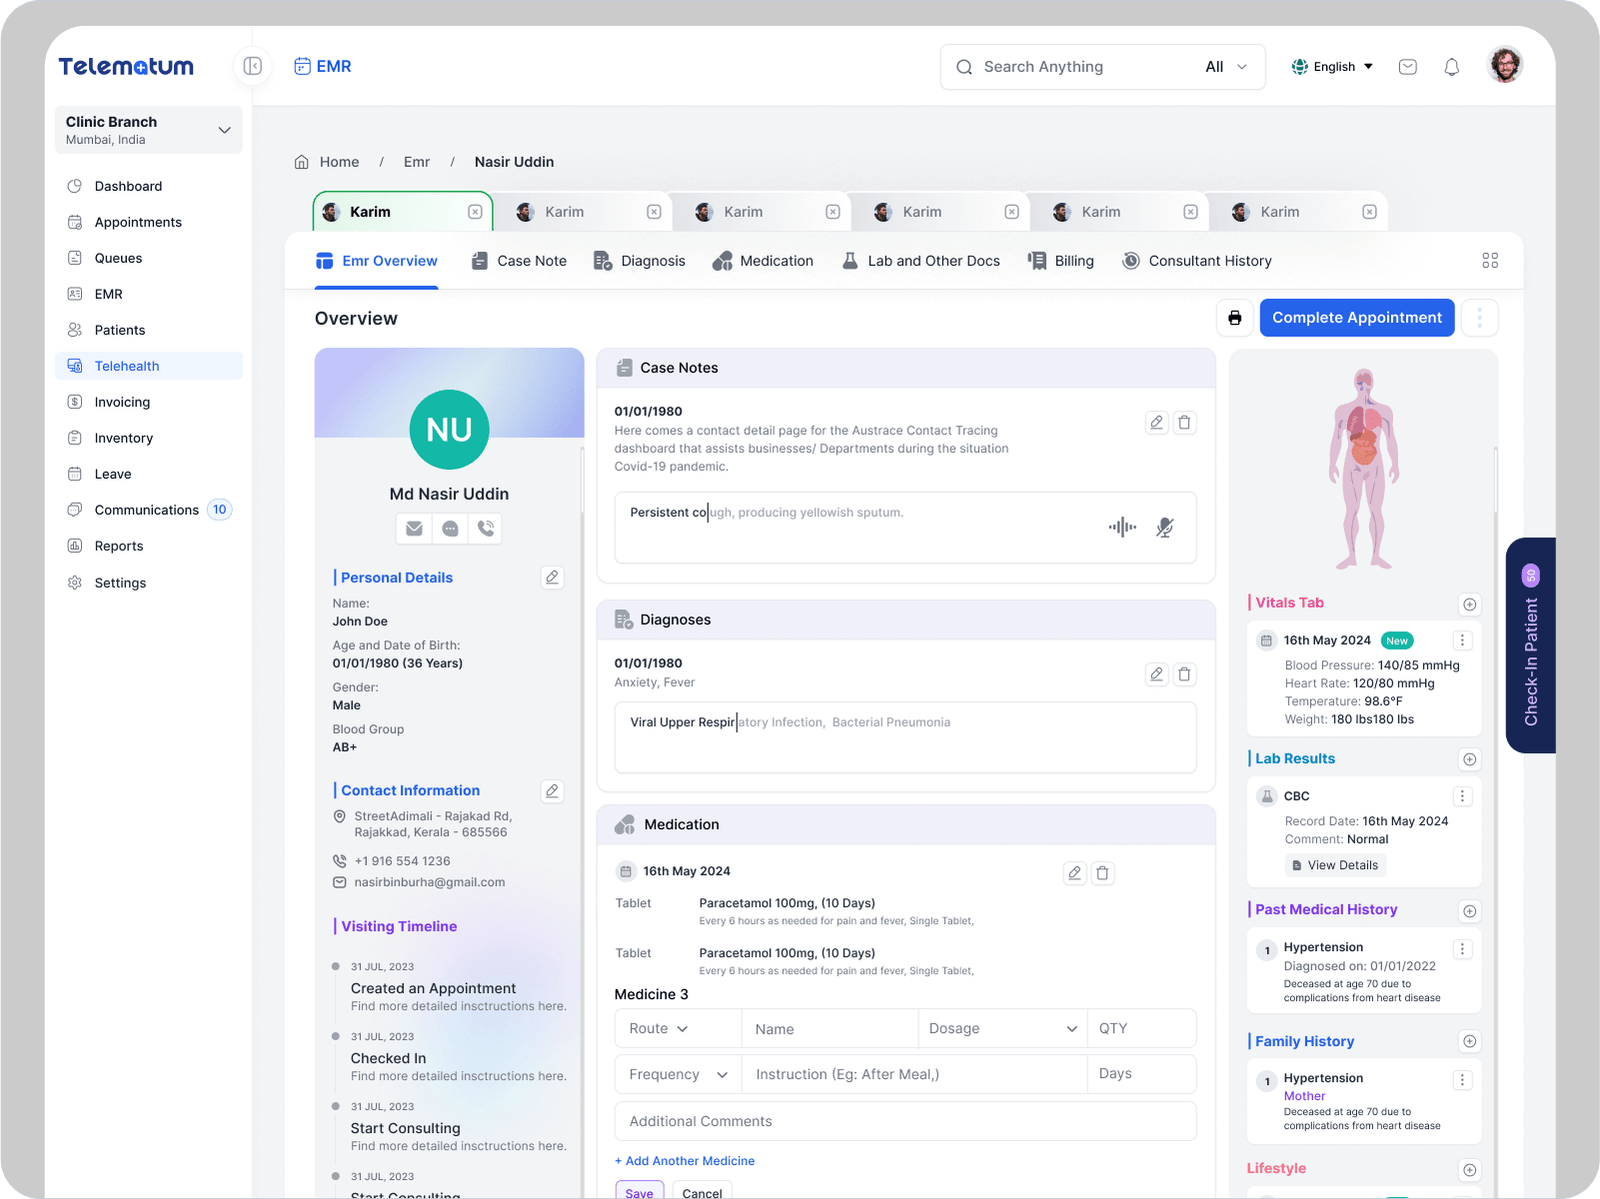Toggle the voice waveform recording icon
The width and height of the screenshot is (1600, 1199).
pyautogui.click(x=1122, y=527)
